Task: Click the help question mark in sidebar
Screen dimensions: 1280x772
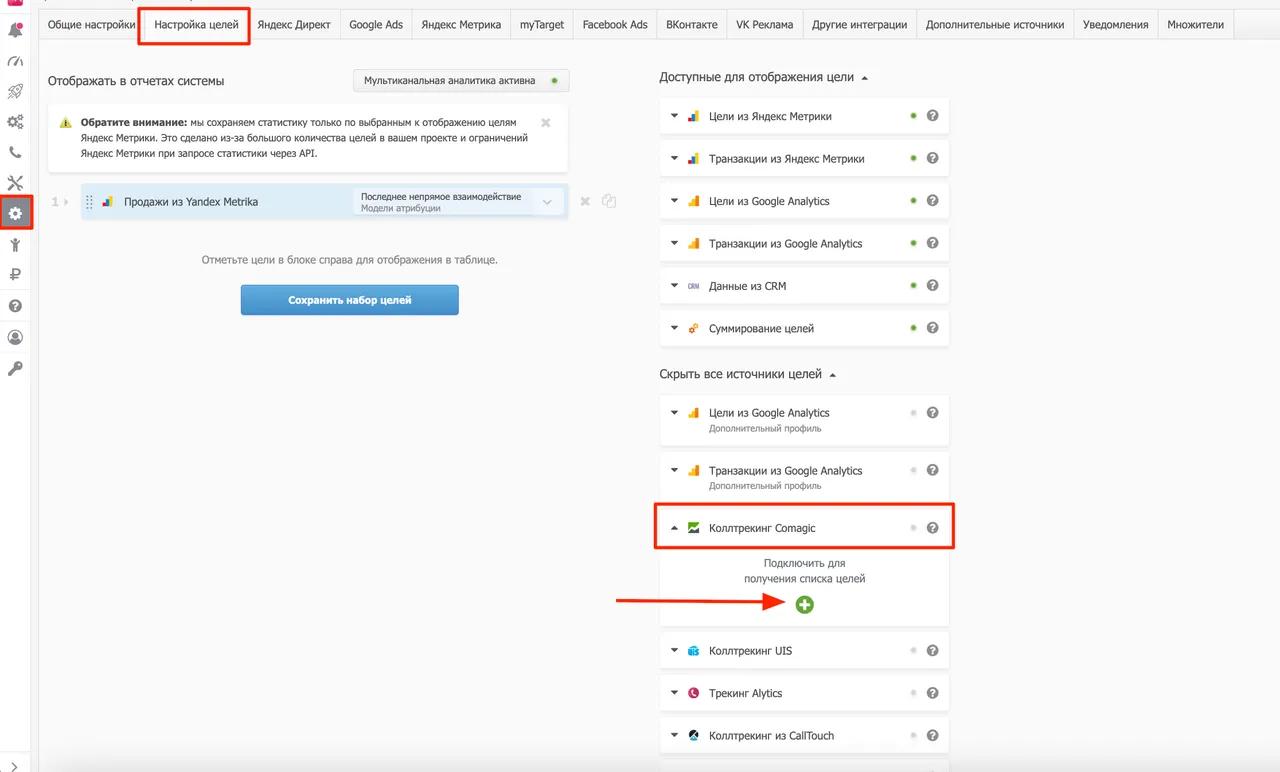Action: point(15,306)
